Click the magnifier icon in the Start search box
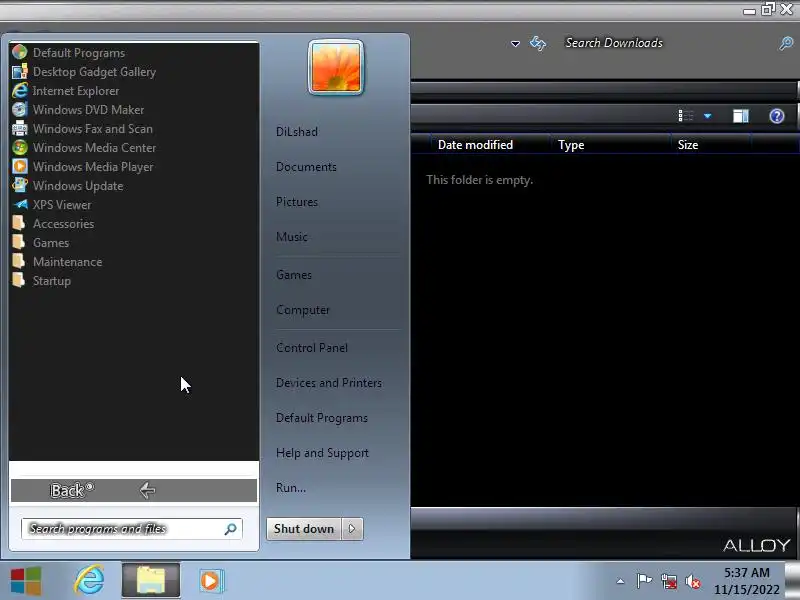The width and height of the screenshot is (800, 600). pos(231,529)
